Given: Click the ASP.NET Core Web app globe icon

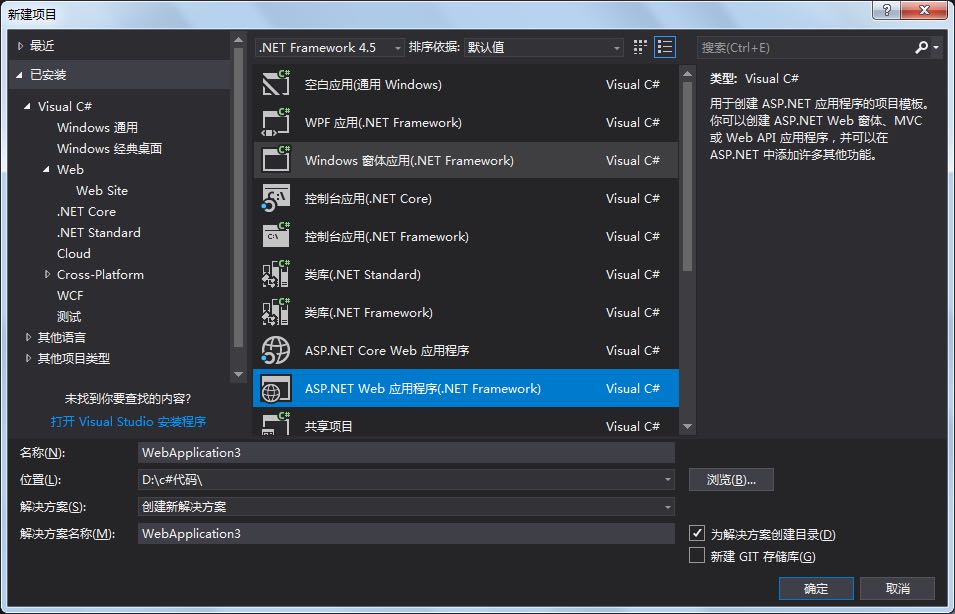Looking at the screenshot, I should point(276,350).
